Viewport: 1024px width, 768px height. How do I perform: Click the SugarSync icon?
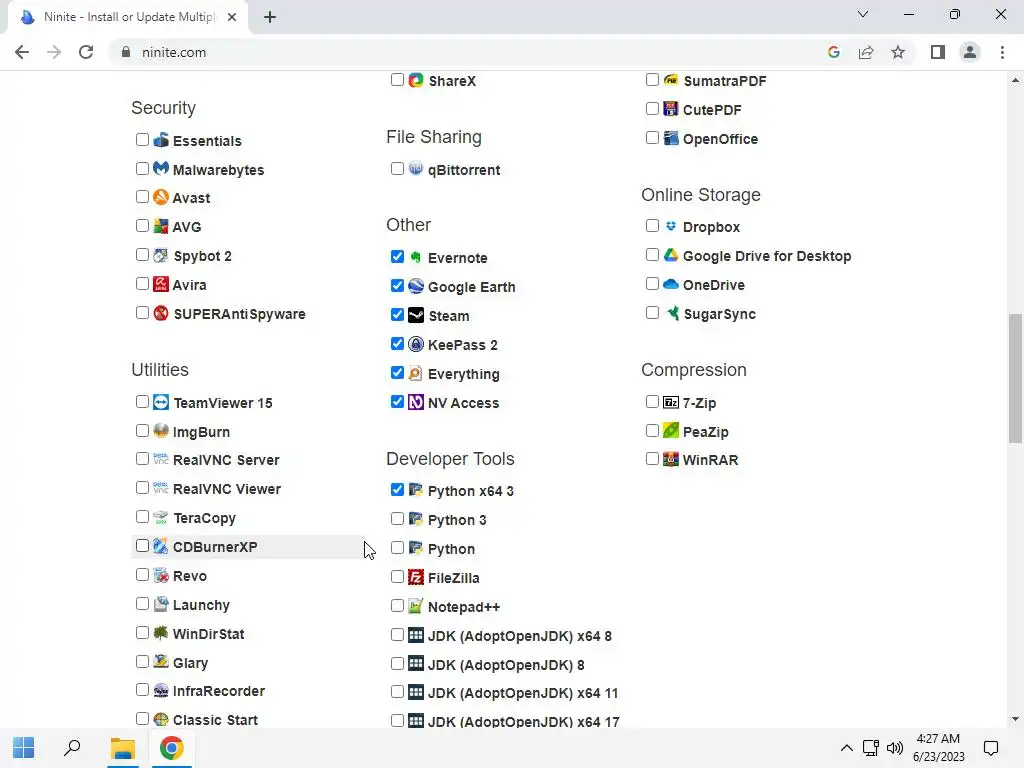coord(671,313)
